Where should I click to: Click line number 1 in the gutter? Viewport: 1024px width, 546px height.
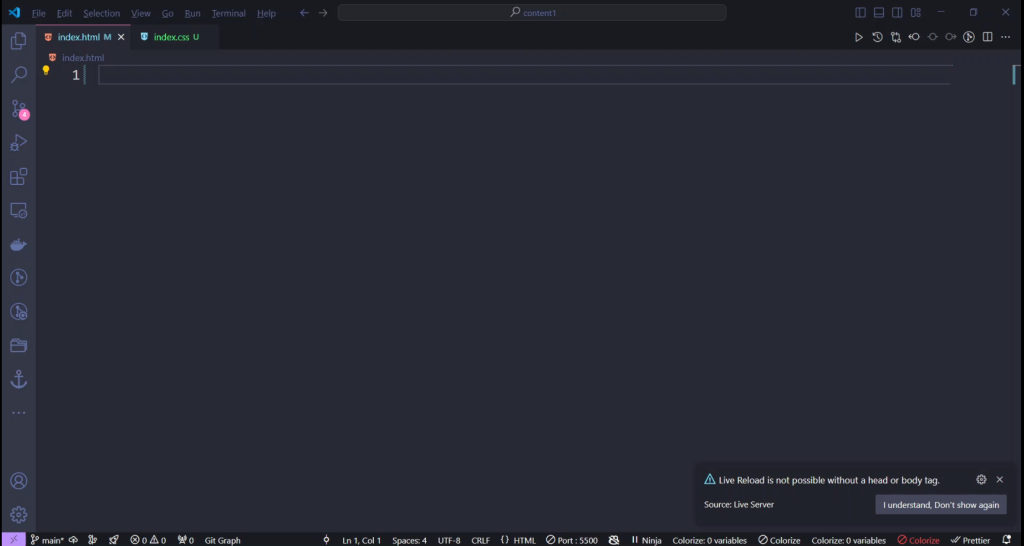click(76, 75)
